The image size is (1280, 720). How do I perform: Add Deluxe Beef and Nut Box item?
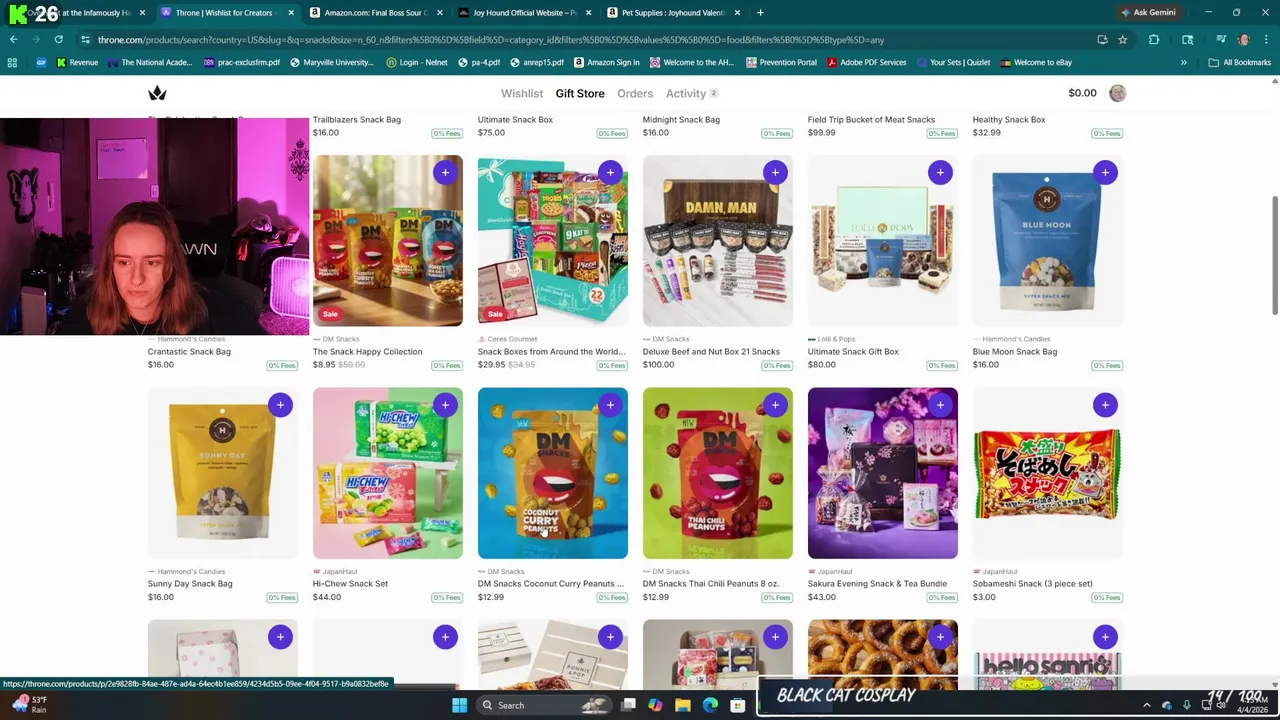(775, 172)
